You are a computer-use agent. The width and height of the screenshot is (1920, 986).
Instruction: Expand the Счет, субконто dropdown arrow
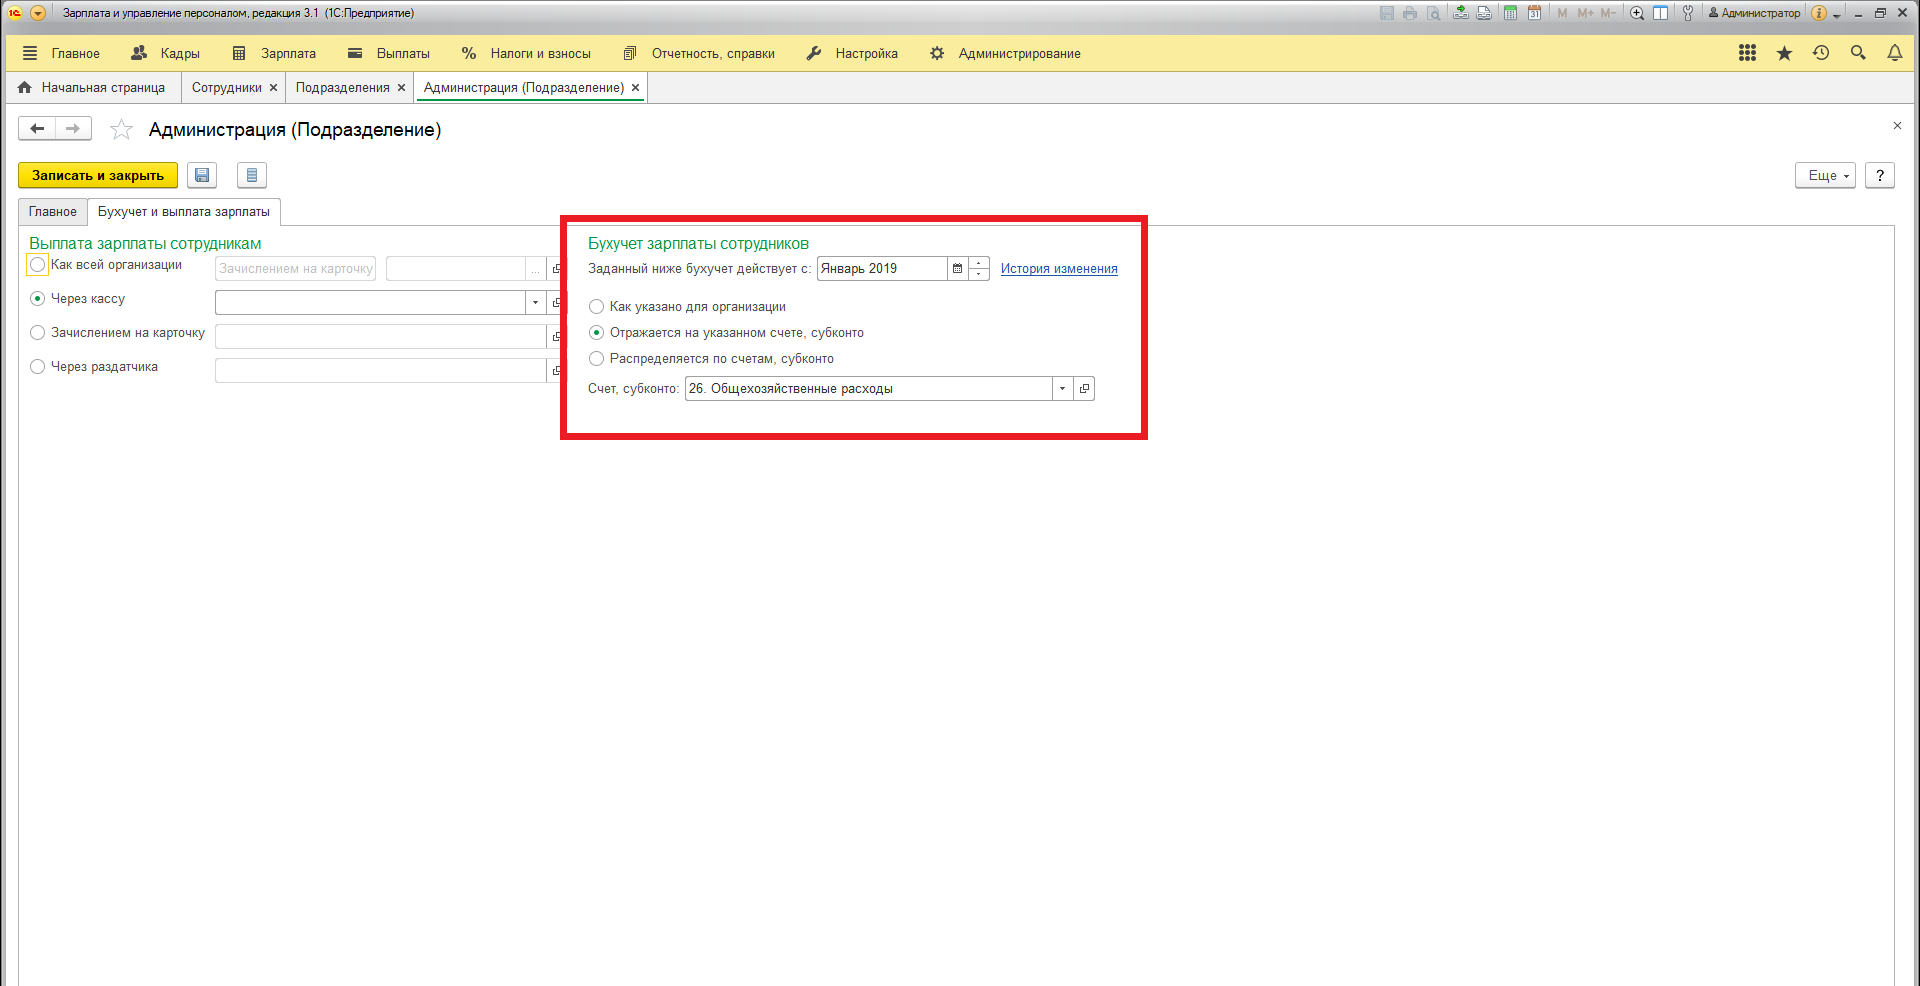point(1062,388)
